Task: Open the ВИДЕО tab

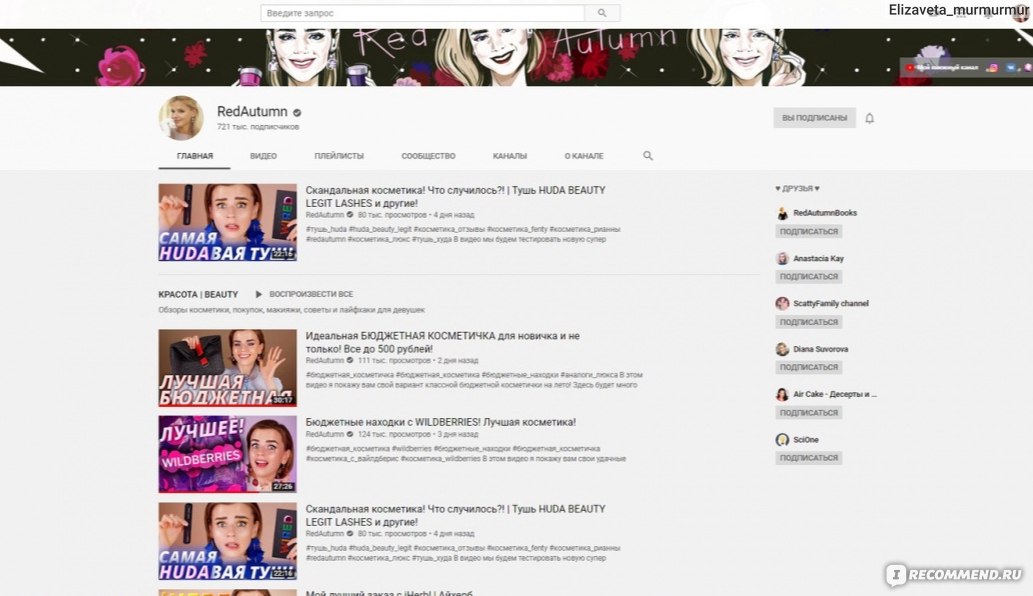Action: (x=264, y=156)
